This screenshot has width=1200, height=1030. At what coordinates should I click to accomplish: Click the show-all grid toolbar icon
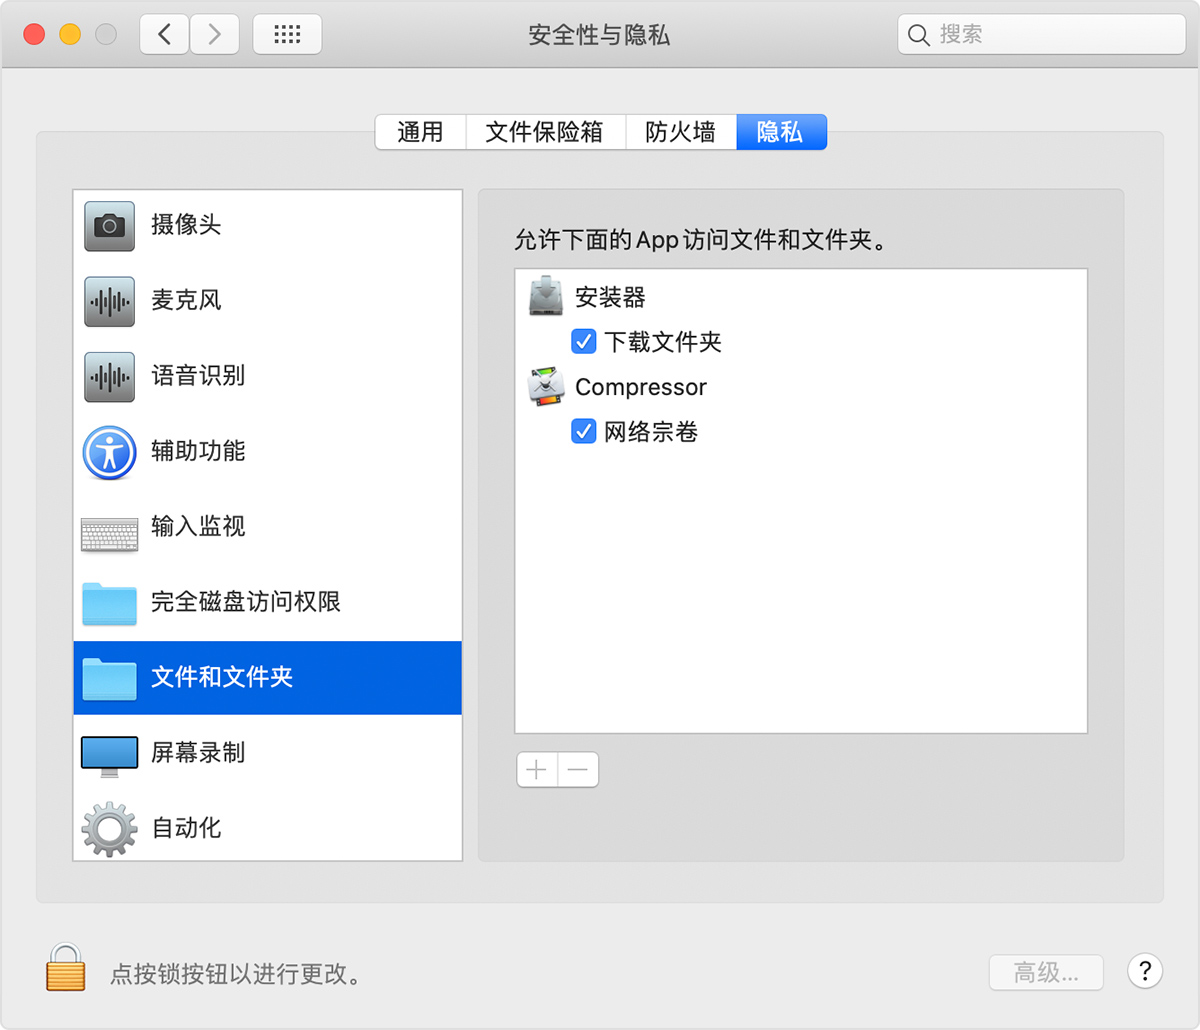coord(287,34)
